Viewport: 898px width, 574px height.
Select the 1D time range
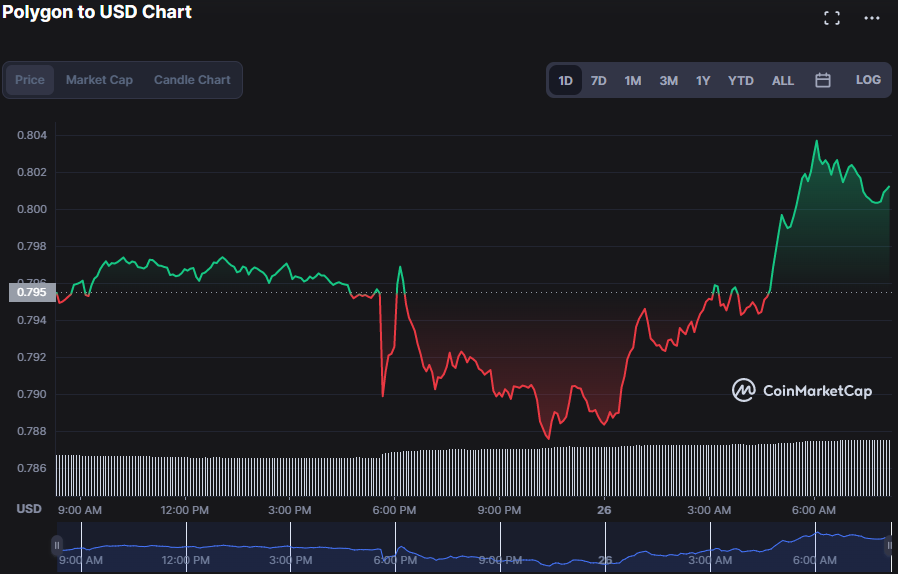point(565,80)
